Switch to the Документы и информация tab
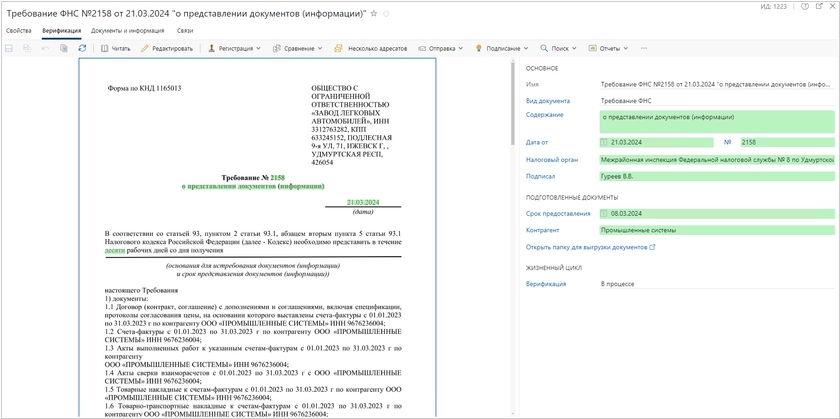This screenshot has width=840, height=419. click(127, 31)
